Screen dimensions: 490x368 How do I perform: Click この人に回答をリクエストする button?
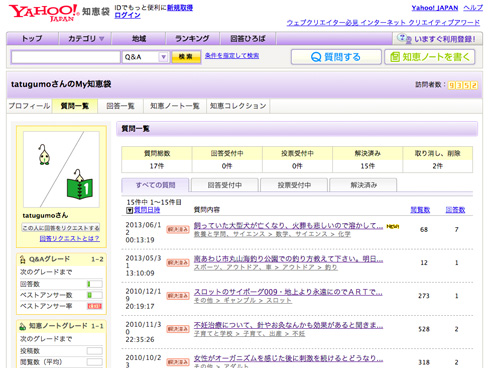(x=61, y=228)
